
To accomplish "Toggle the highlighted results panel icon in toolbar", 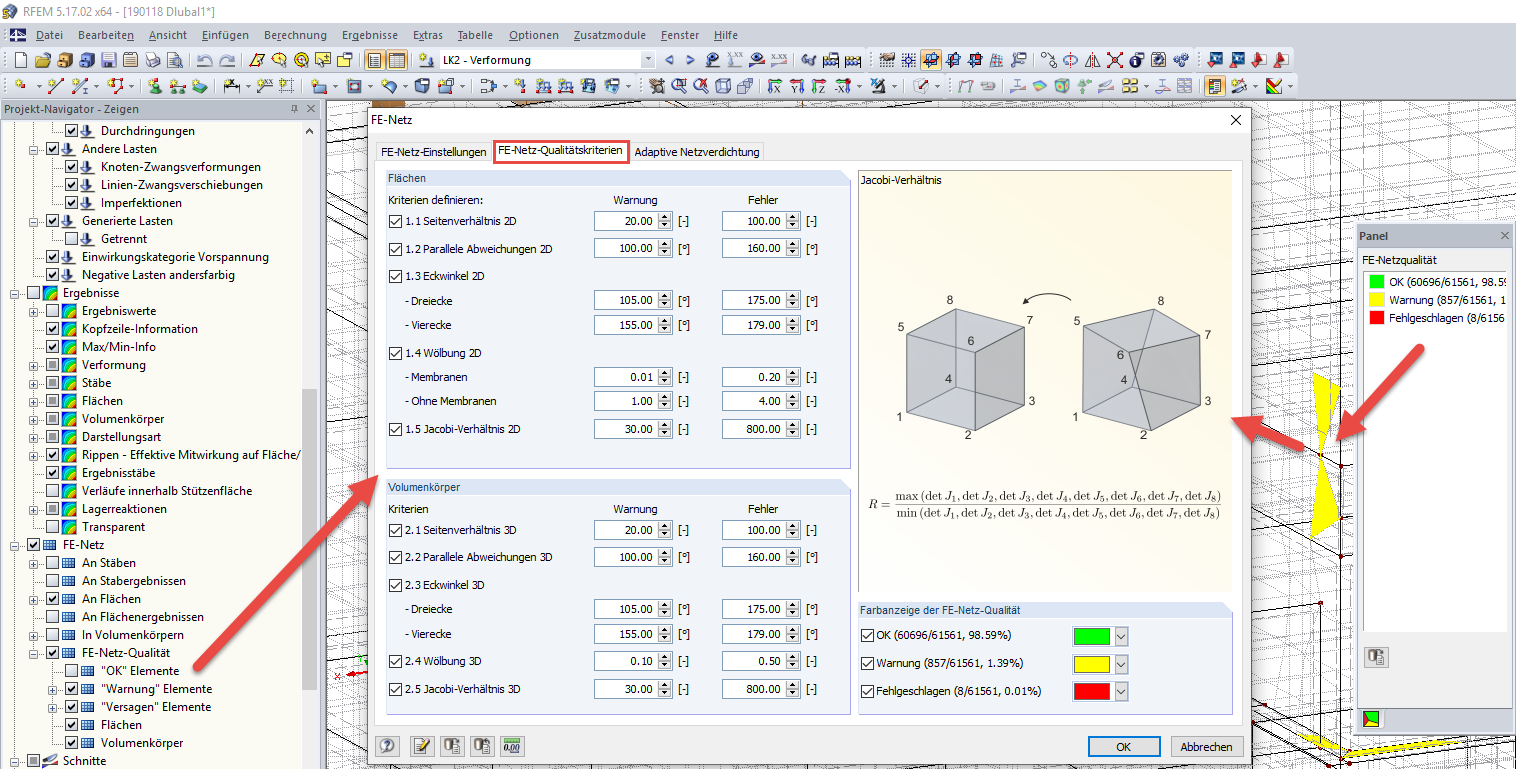I will [1215, 86].
